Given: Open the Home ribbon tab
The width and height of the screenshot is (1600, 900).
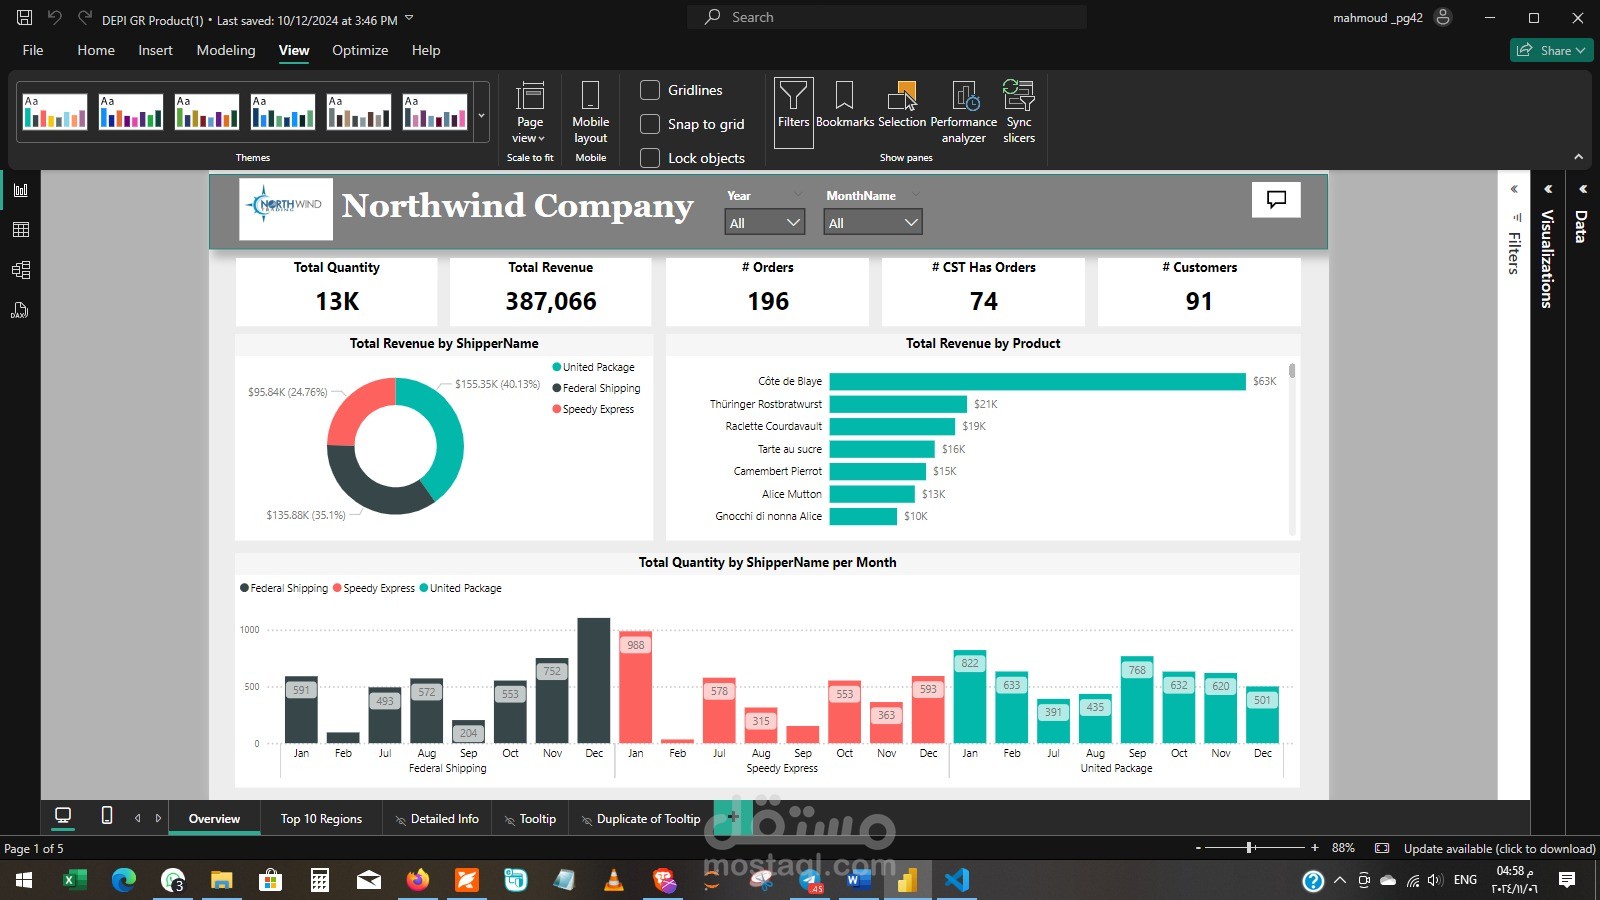Looking at the screenshot, I should pyautogui.click(x=96, y=50).
